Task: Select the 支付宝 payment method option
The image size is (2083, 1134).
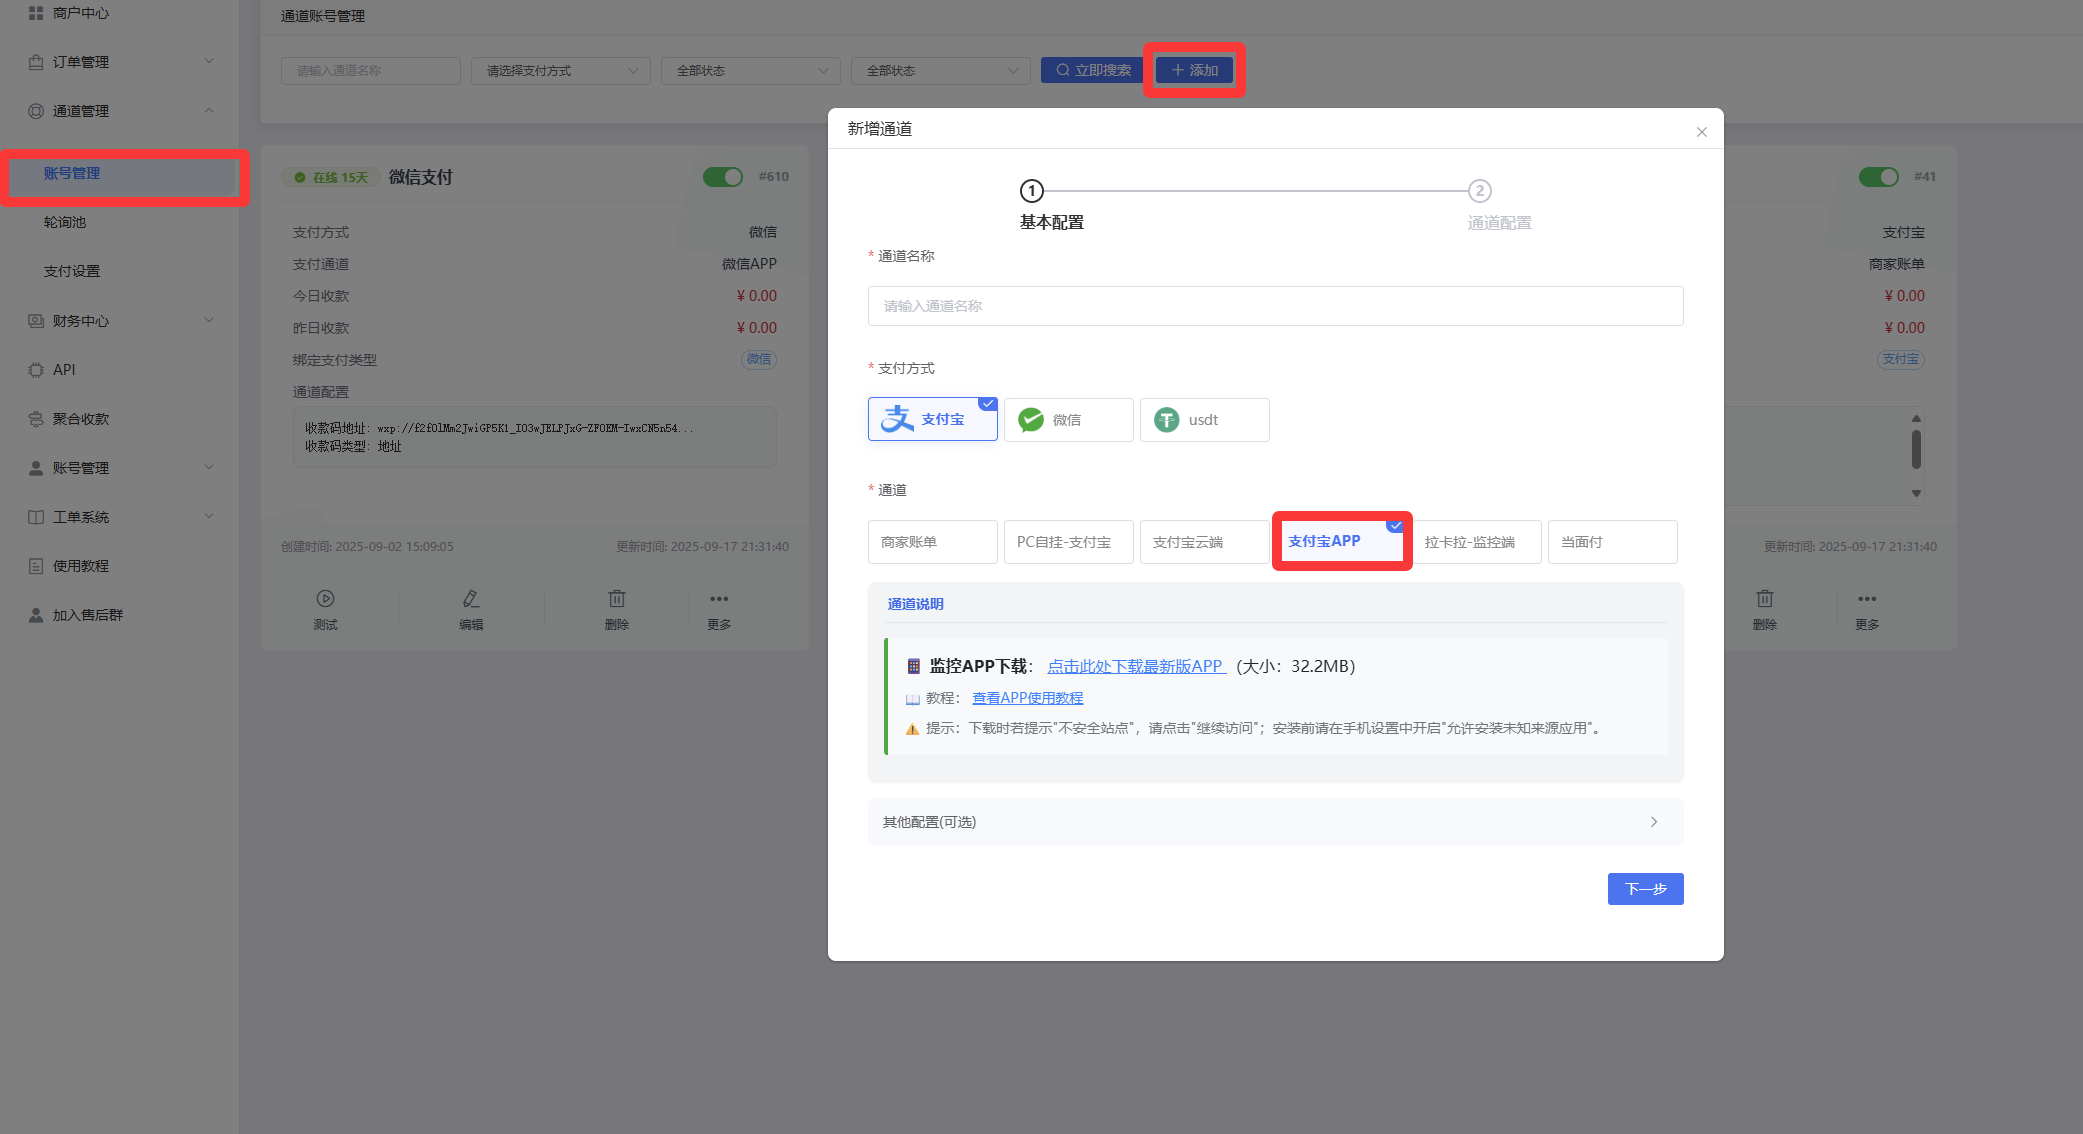Action: (x=932, y=420)
